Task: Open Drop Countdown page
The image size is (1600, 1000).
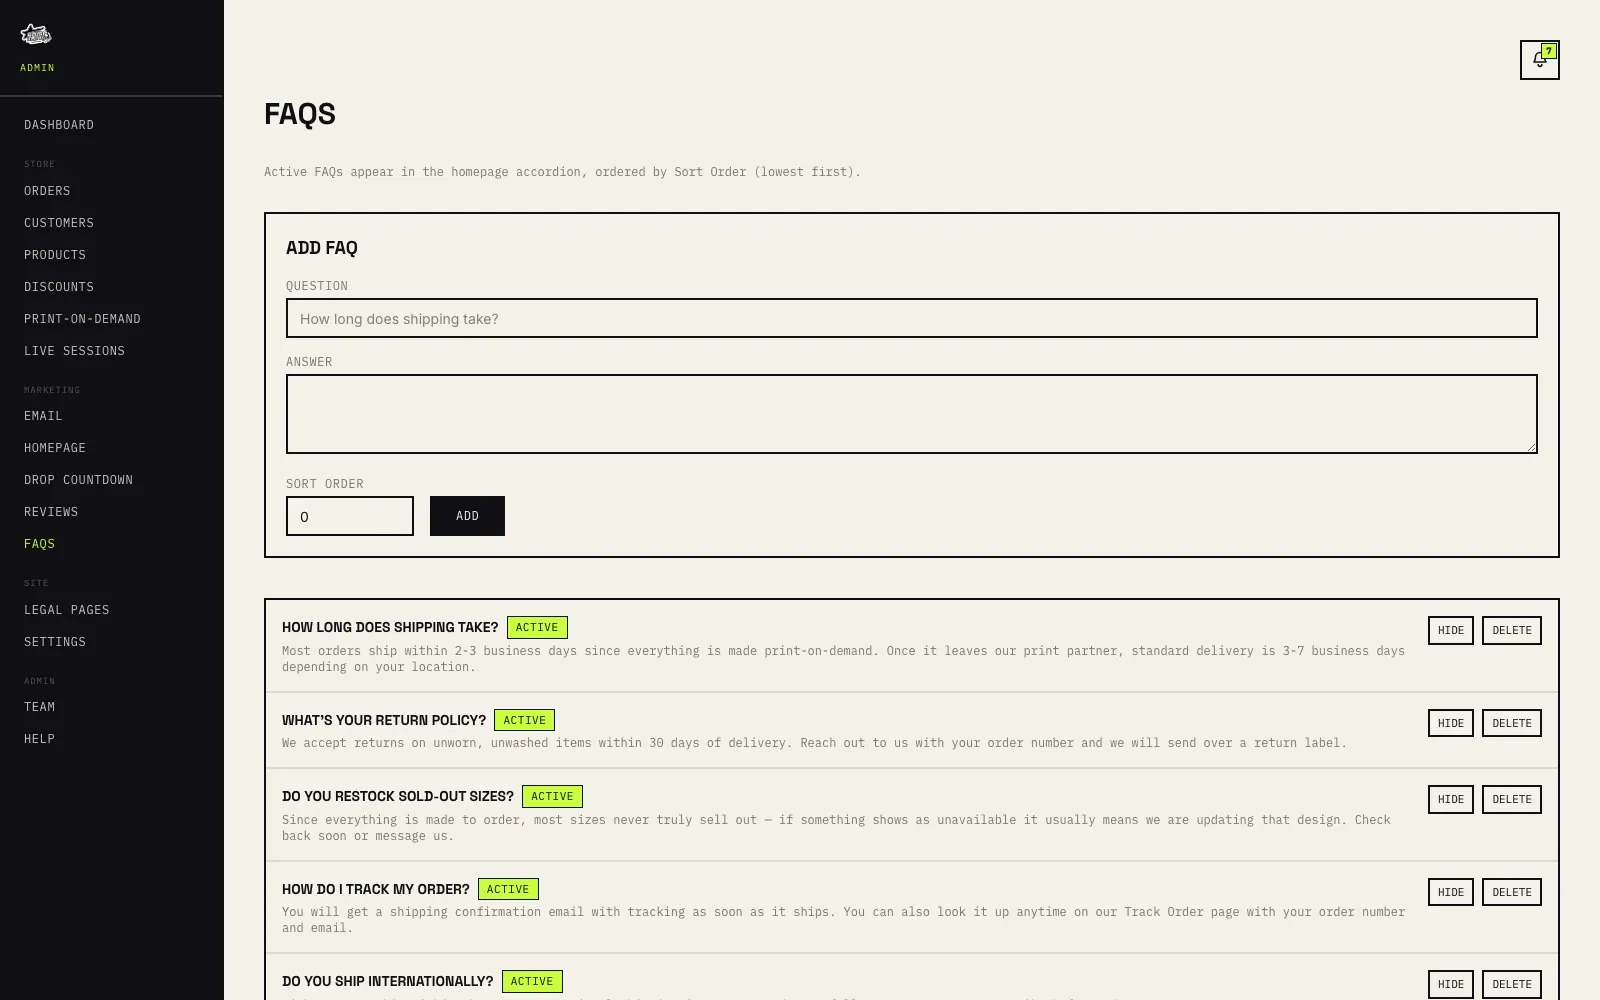Action: (78, 480)
